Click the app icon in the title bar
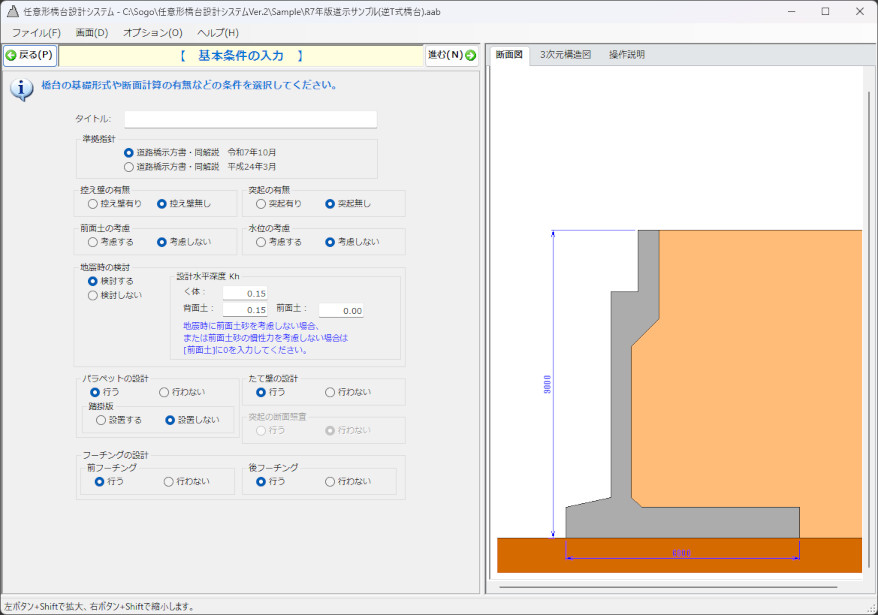The height and width of the screenshot is (615, 878). click(x=13, y=11)
